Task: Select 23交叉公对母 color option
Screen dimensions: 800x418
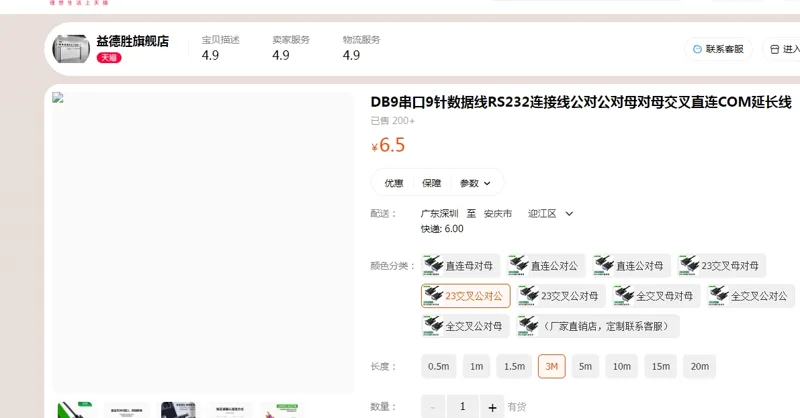Action: point(561,296)
